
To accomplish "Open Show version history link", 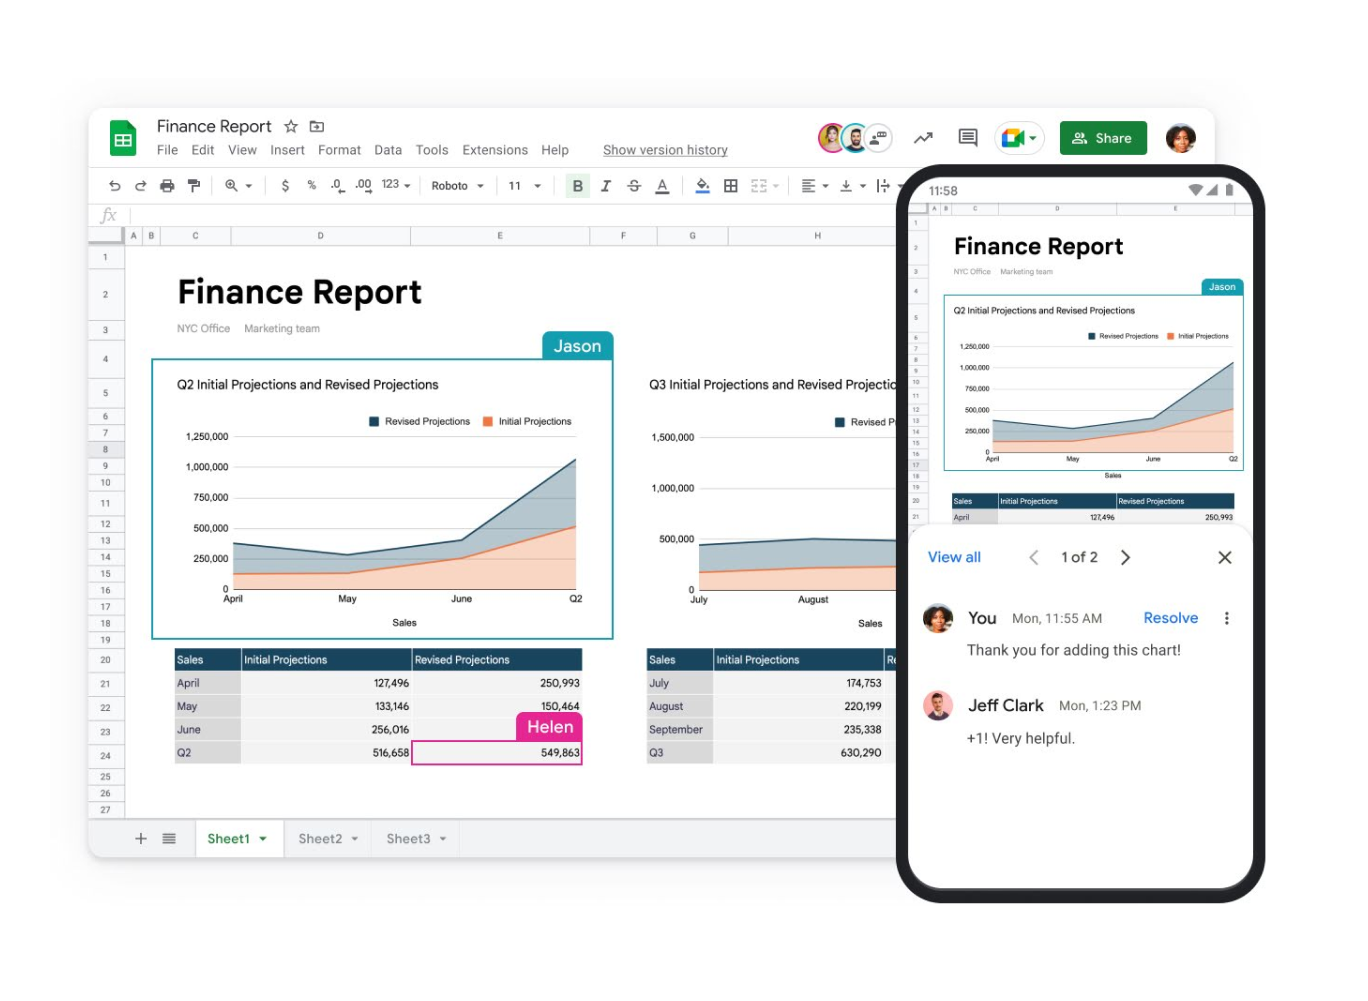I will coord(665,150).
